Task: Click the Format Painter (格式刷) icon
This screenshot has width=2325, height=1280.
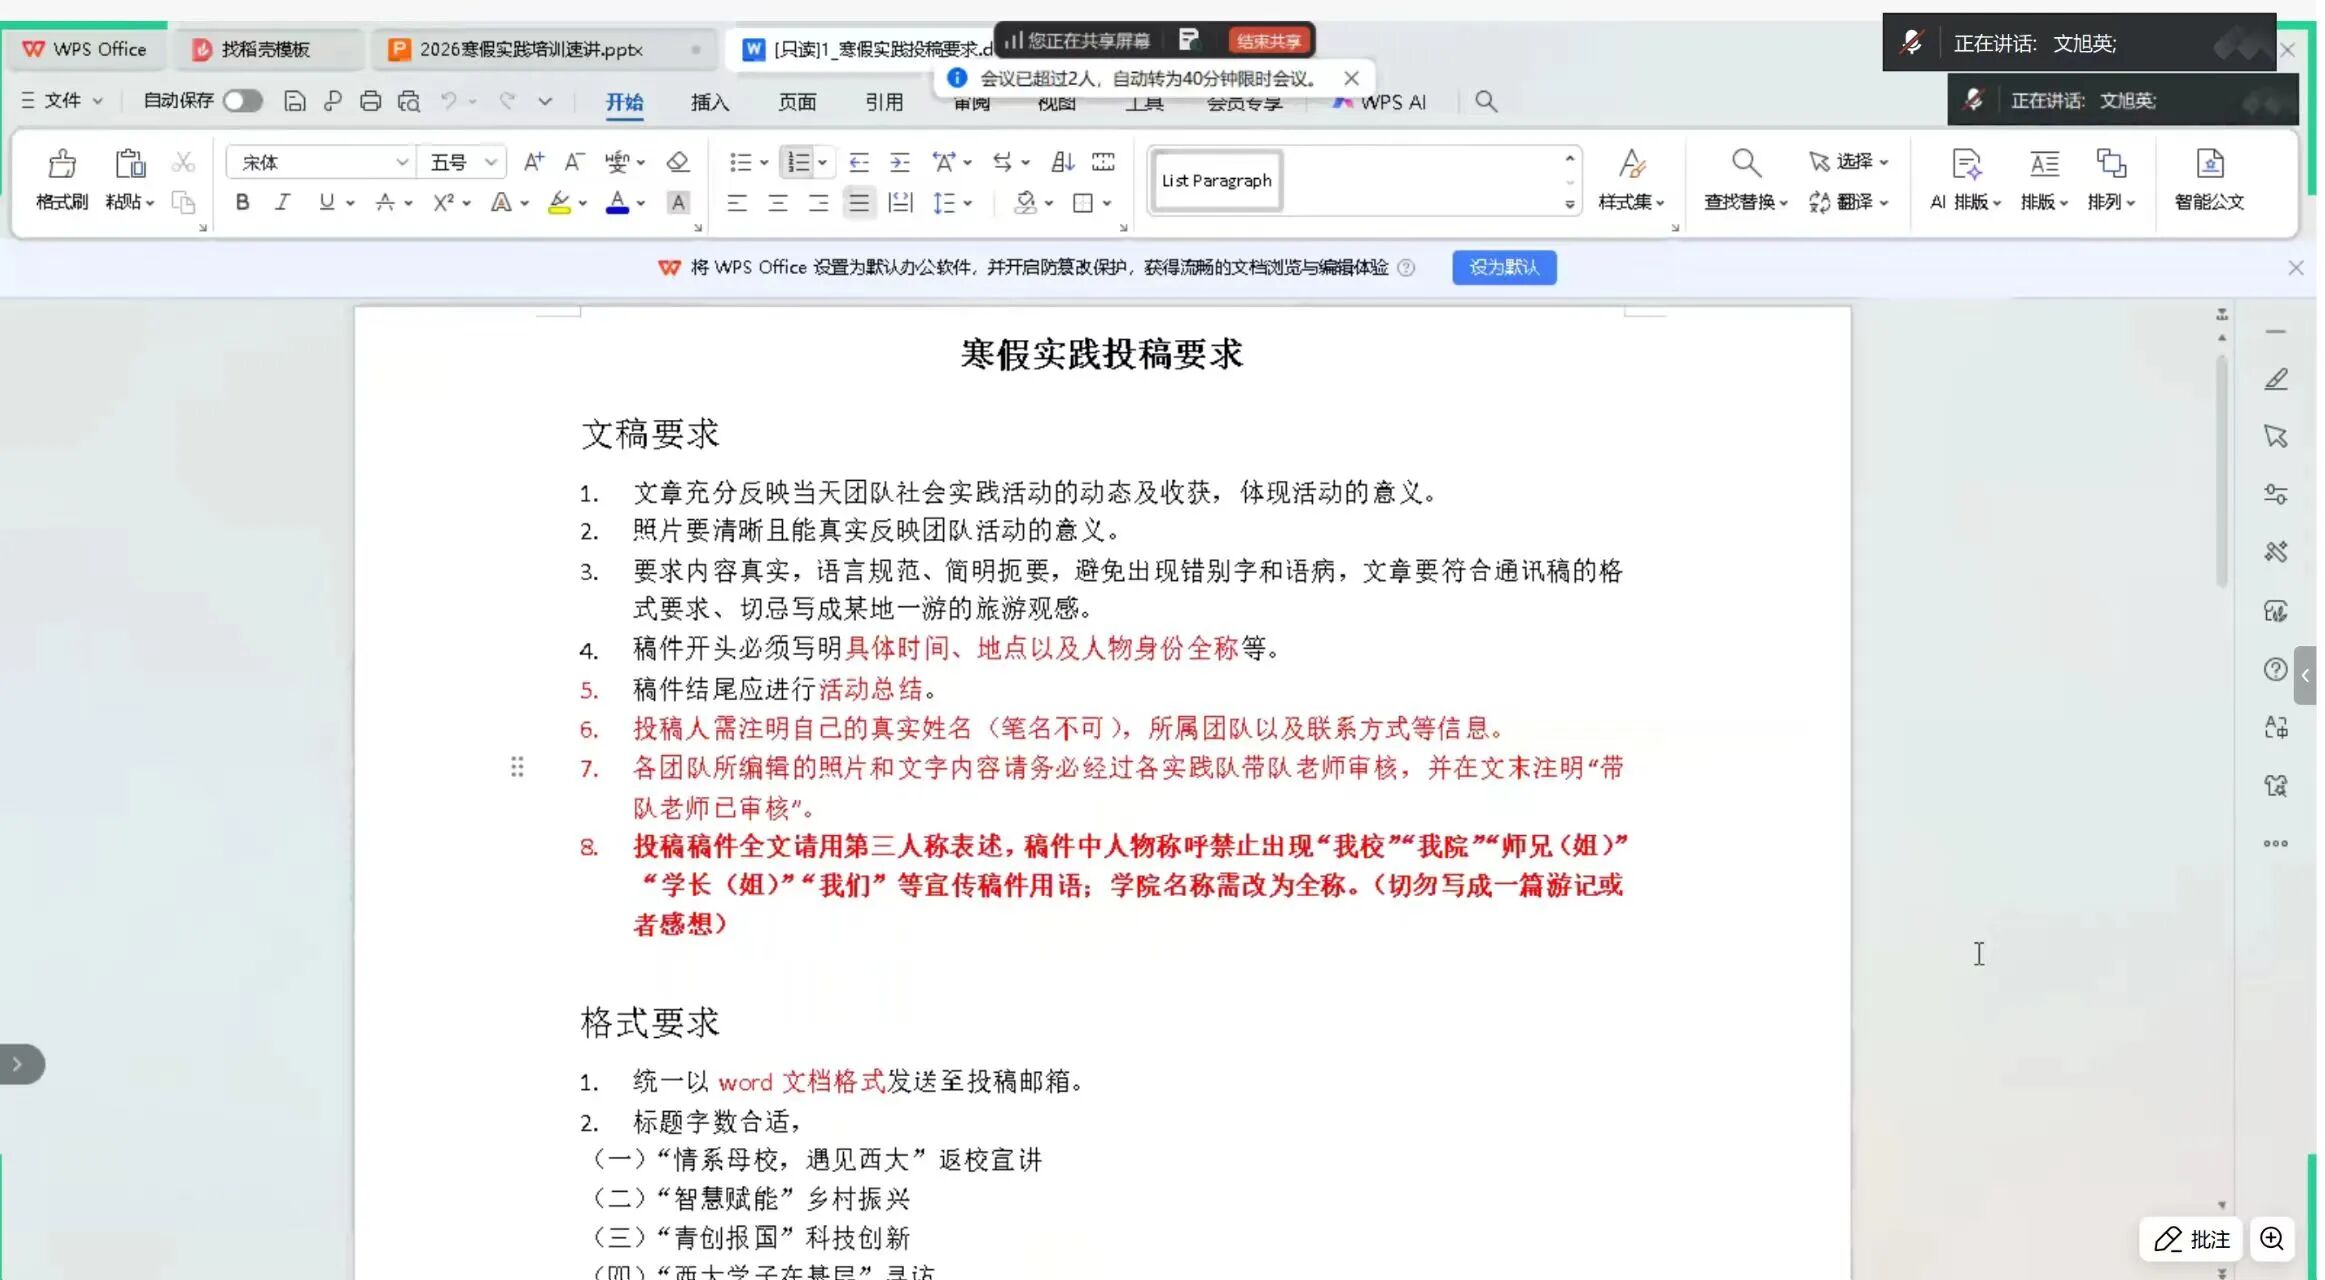Action: point(62,164)
